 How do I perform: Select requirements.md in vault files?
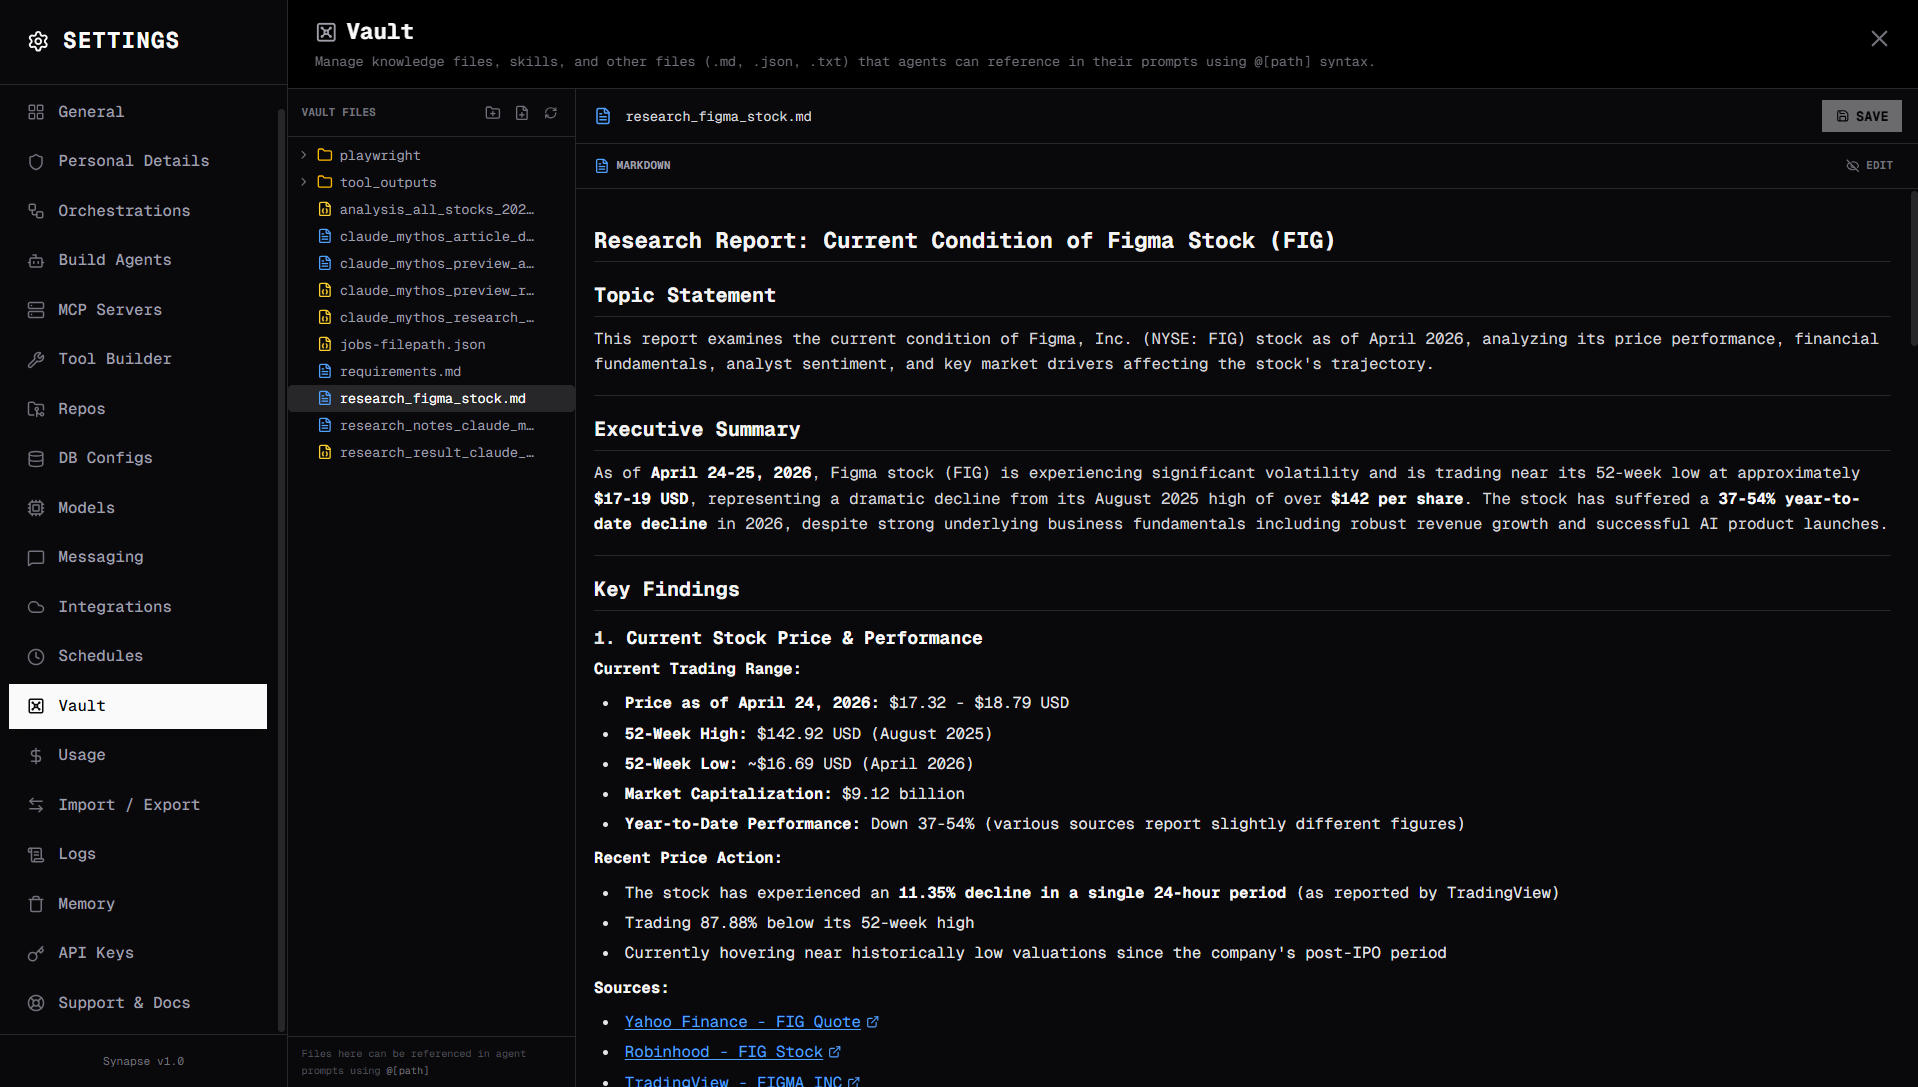coord(431,371)
